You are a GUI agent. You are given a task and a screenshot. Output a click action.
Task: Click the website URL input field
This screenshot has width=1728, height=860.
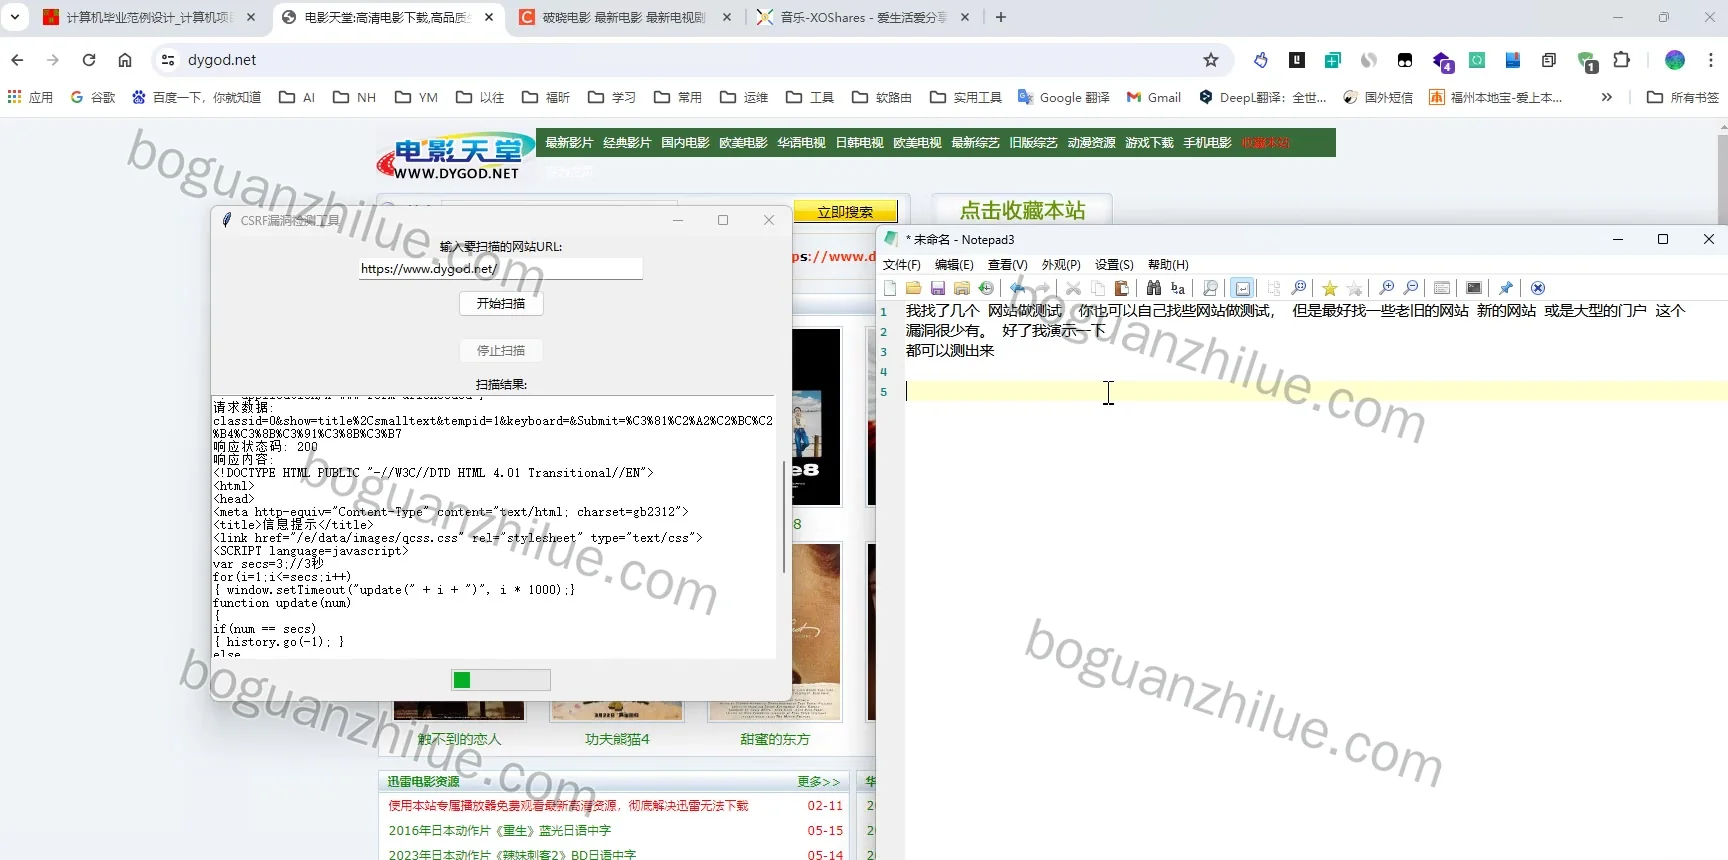point(500,269)
